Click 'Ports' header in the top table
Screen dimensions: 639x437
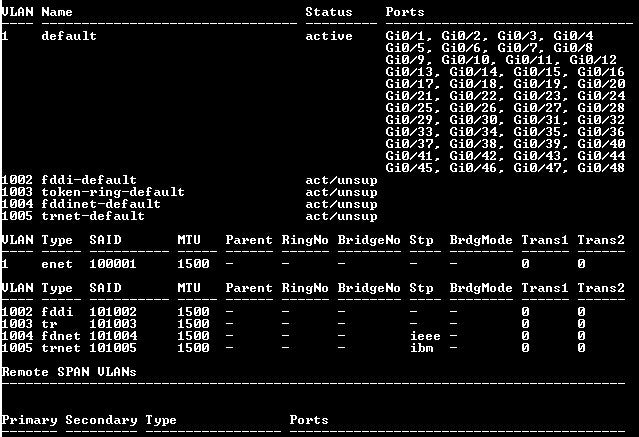405,12
